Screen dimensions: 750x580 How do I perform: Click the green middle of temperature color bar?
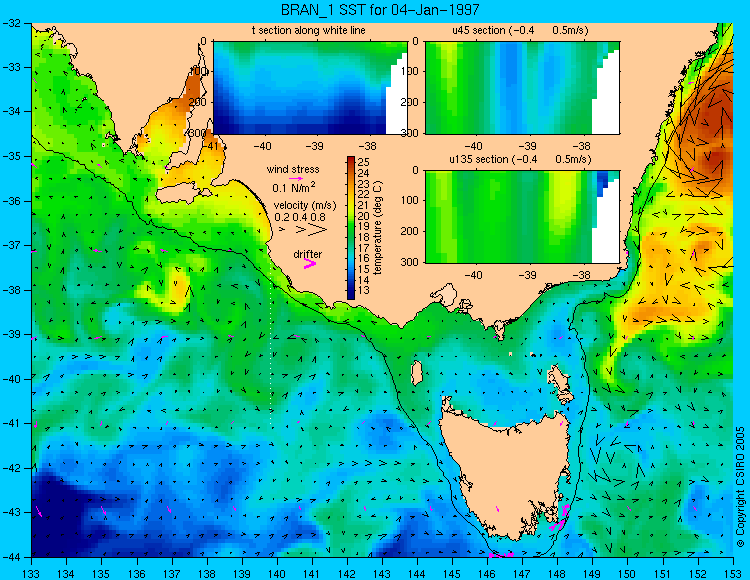[x=351, y=232]
